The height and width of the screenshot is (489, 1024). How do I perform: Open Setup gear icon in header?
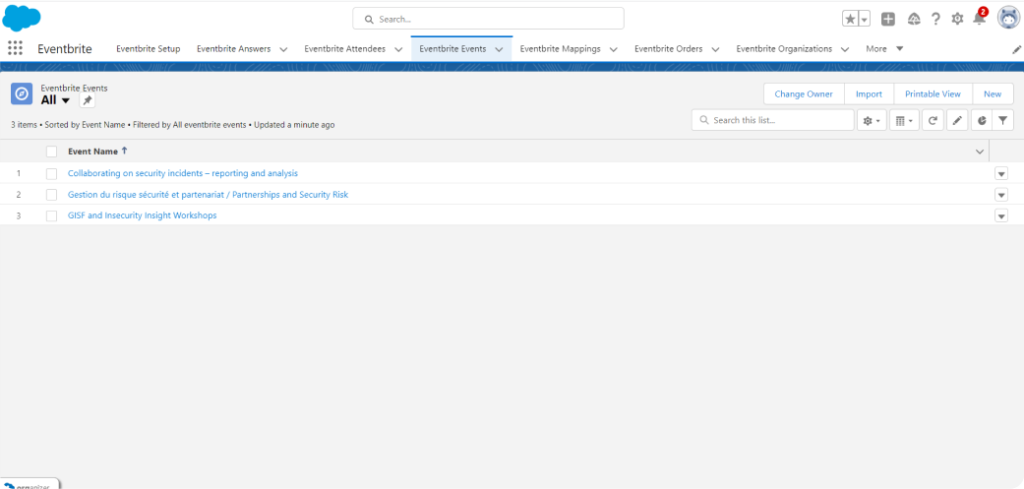(957, 19)
